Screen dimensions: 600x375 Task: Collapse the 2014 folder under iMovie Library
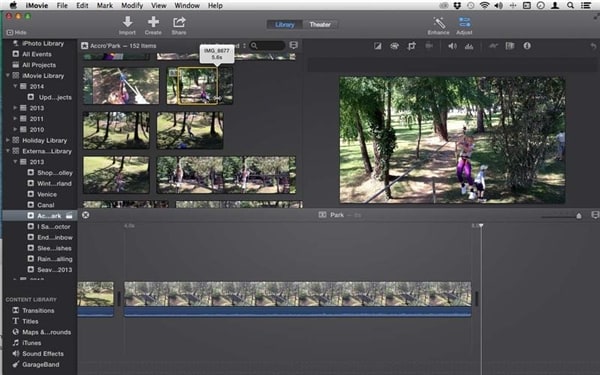click(15, 86)
